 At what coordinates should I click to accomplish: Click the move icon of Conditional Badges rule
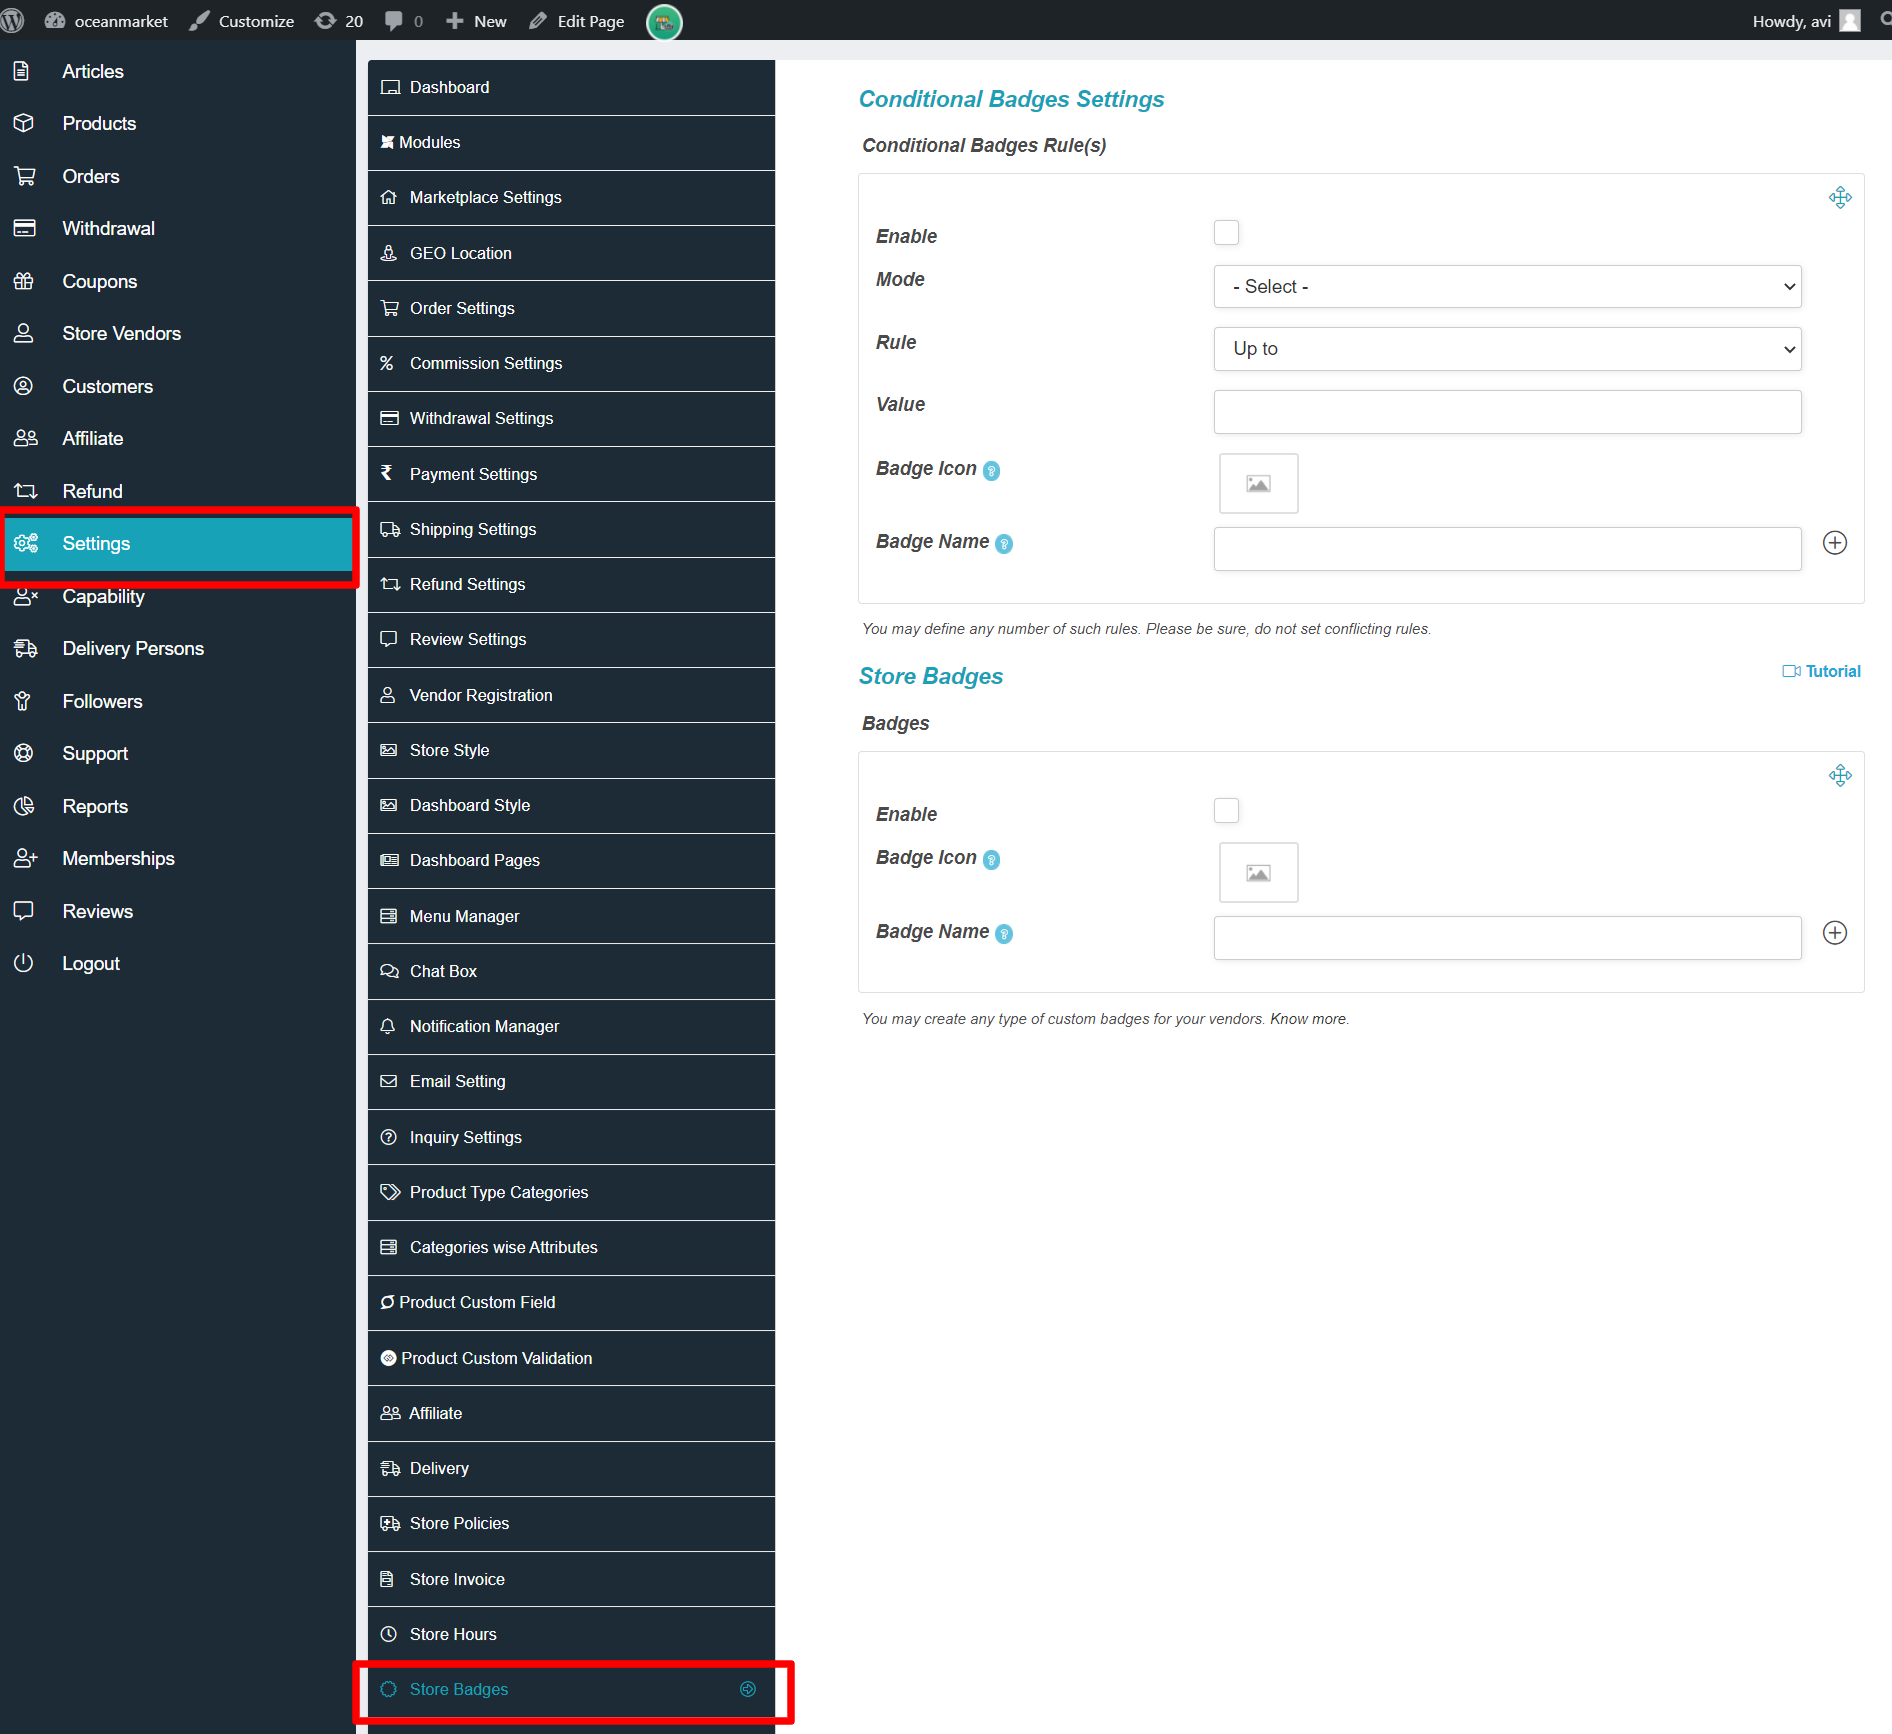(x=1840, y=197)
